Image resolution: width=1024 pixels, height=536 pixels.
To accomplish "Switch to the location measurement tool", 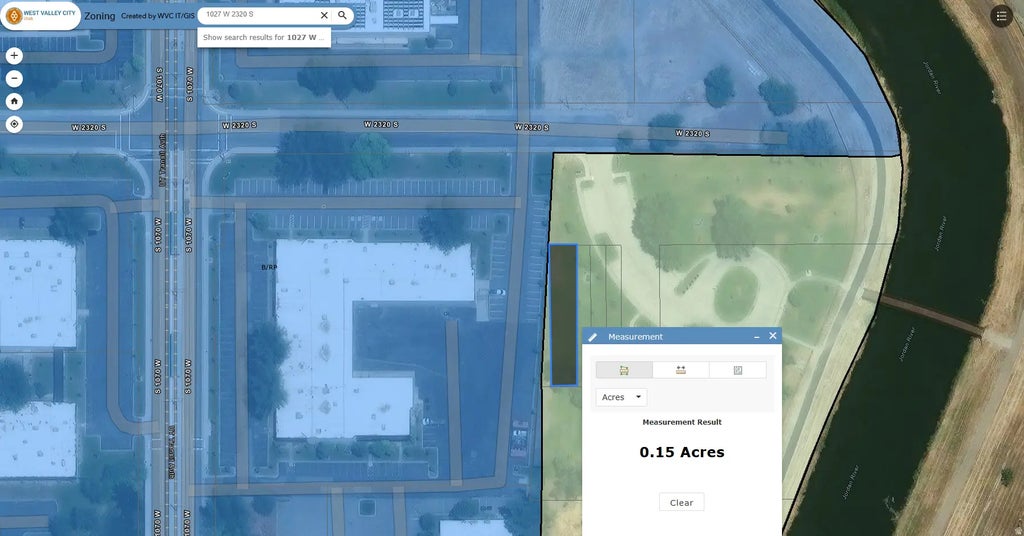I will [x=738, y=370].
